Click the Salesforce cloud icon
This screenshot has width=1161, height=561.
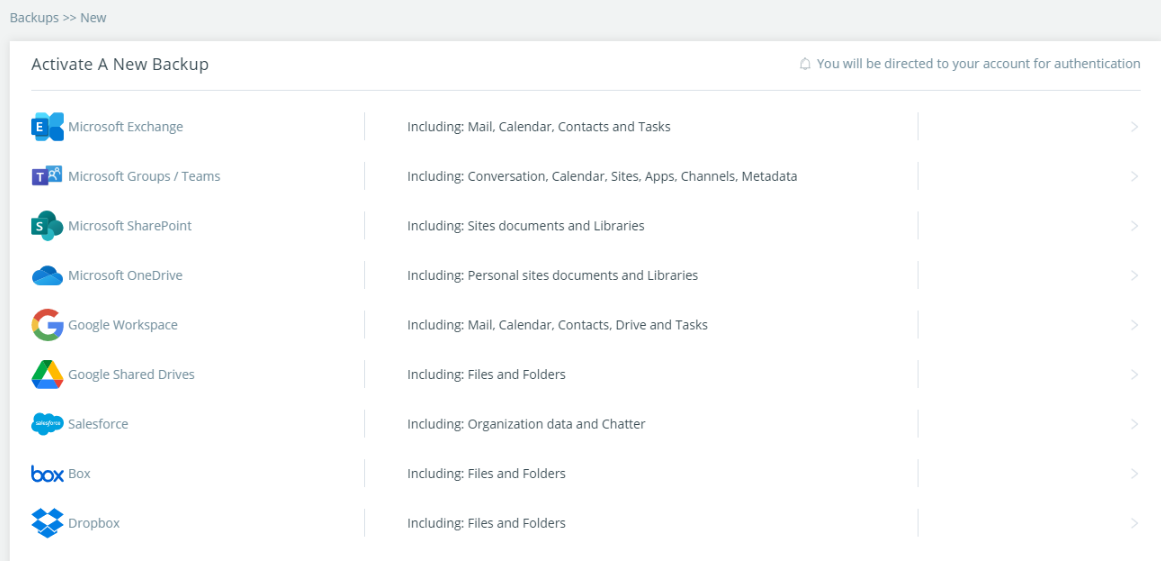[47, 424]
